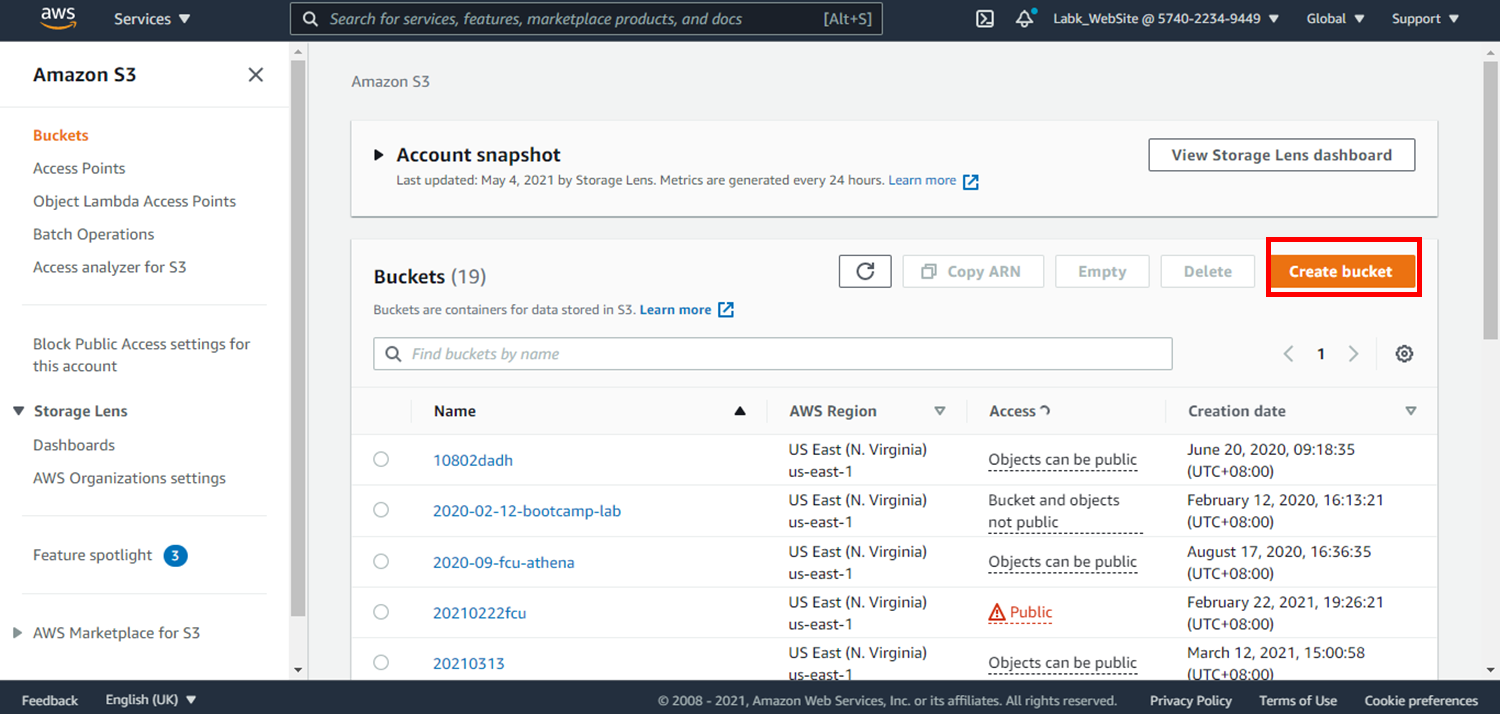Select the 10802dadh bucket radio button

(x=381, y=459)
